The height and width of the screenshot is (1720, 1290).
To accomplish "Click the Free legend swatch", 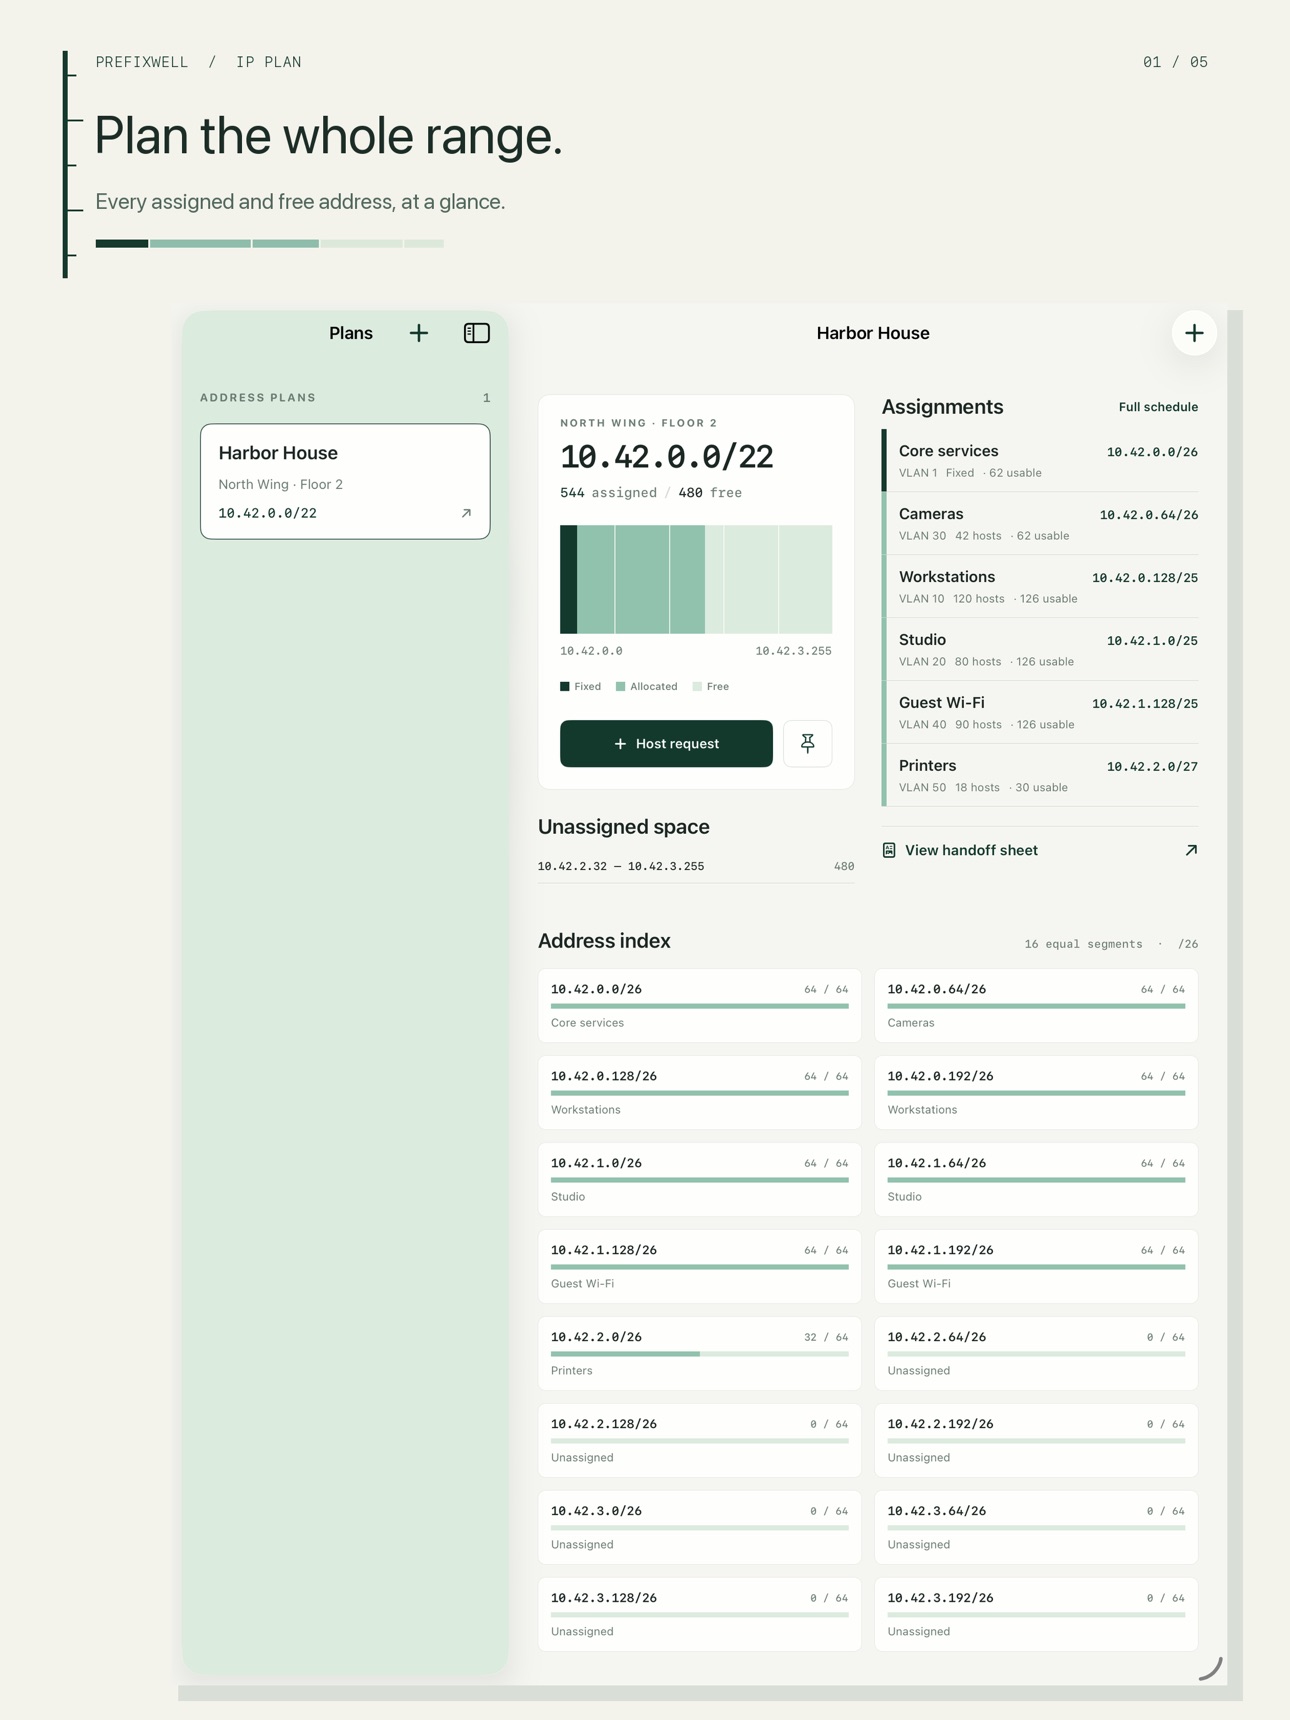I will click(x=697, y=686).
